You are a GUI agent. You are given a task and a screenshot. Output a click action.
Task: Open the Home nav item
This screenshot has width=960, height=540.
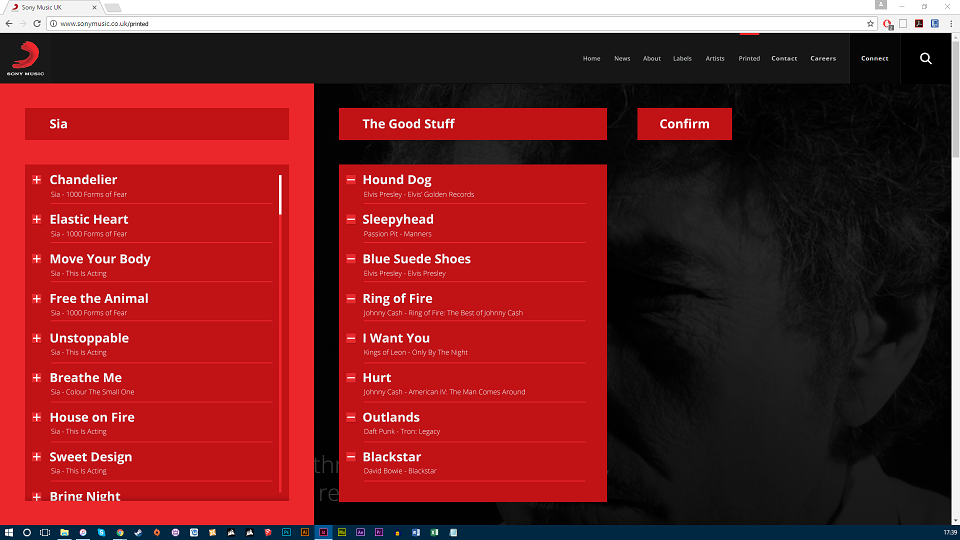pos(591,59)
